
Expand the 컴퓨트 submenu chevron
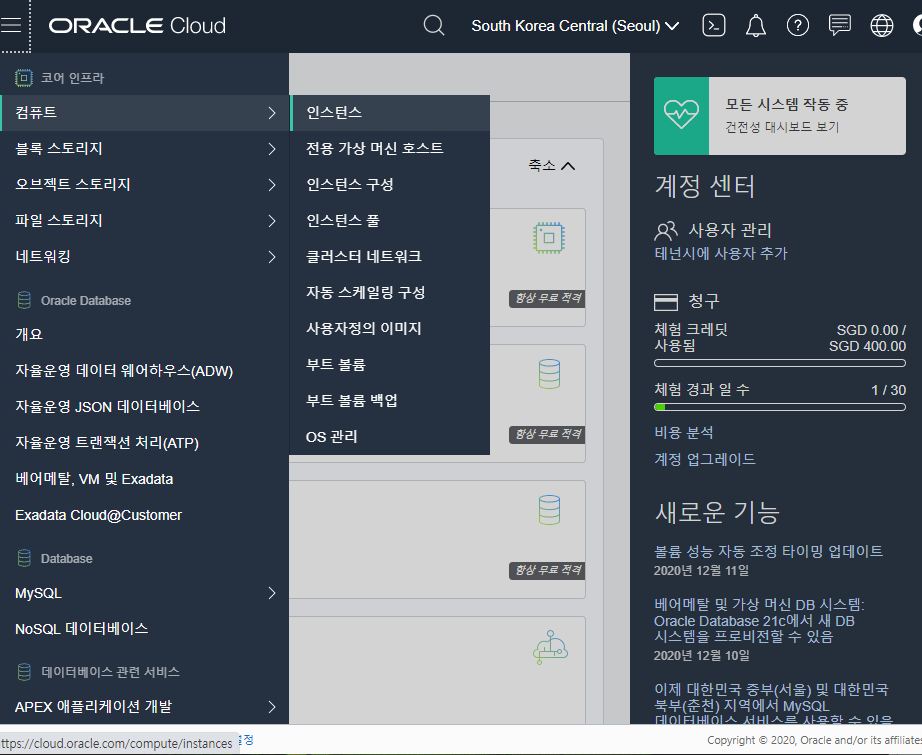tap(272, 113)
